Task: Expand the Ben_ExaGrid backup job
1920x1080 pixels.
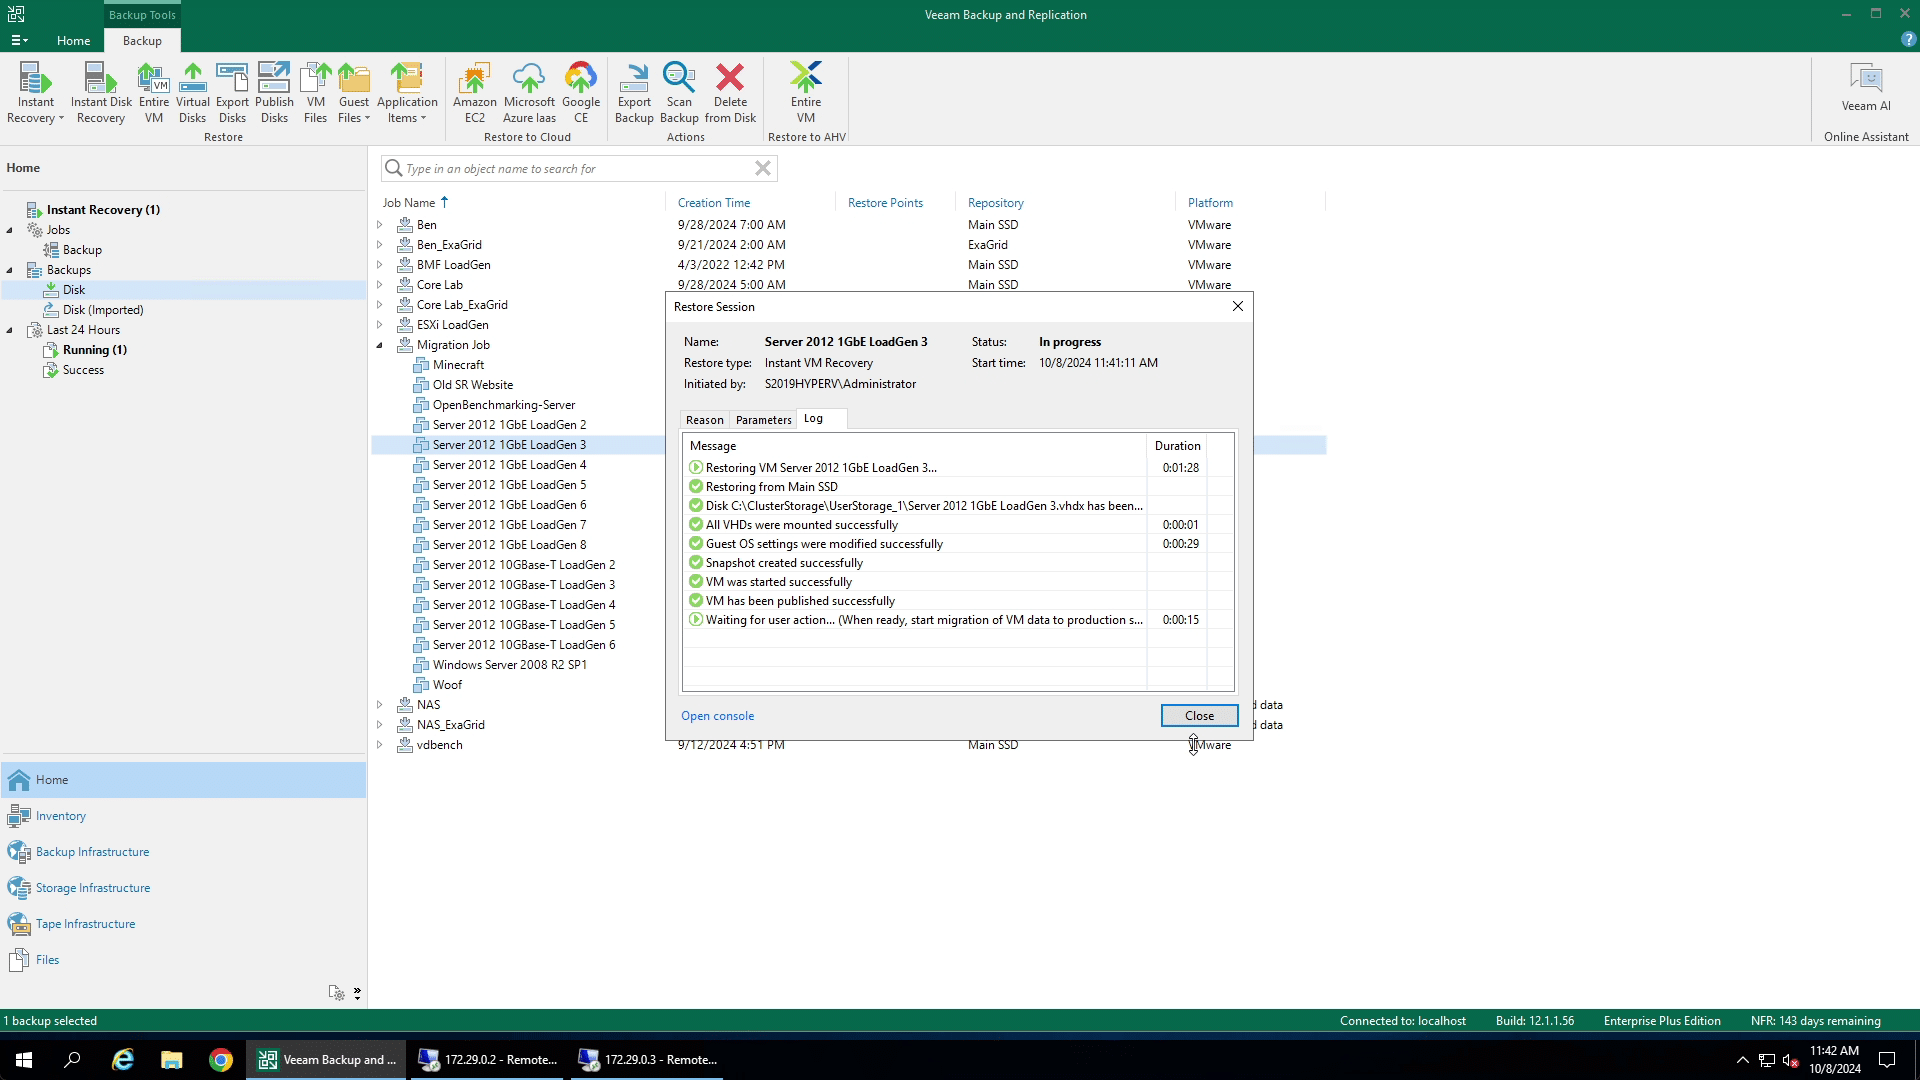Action: (380, 245)
